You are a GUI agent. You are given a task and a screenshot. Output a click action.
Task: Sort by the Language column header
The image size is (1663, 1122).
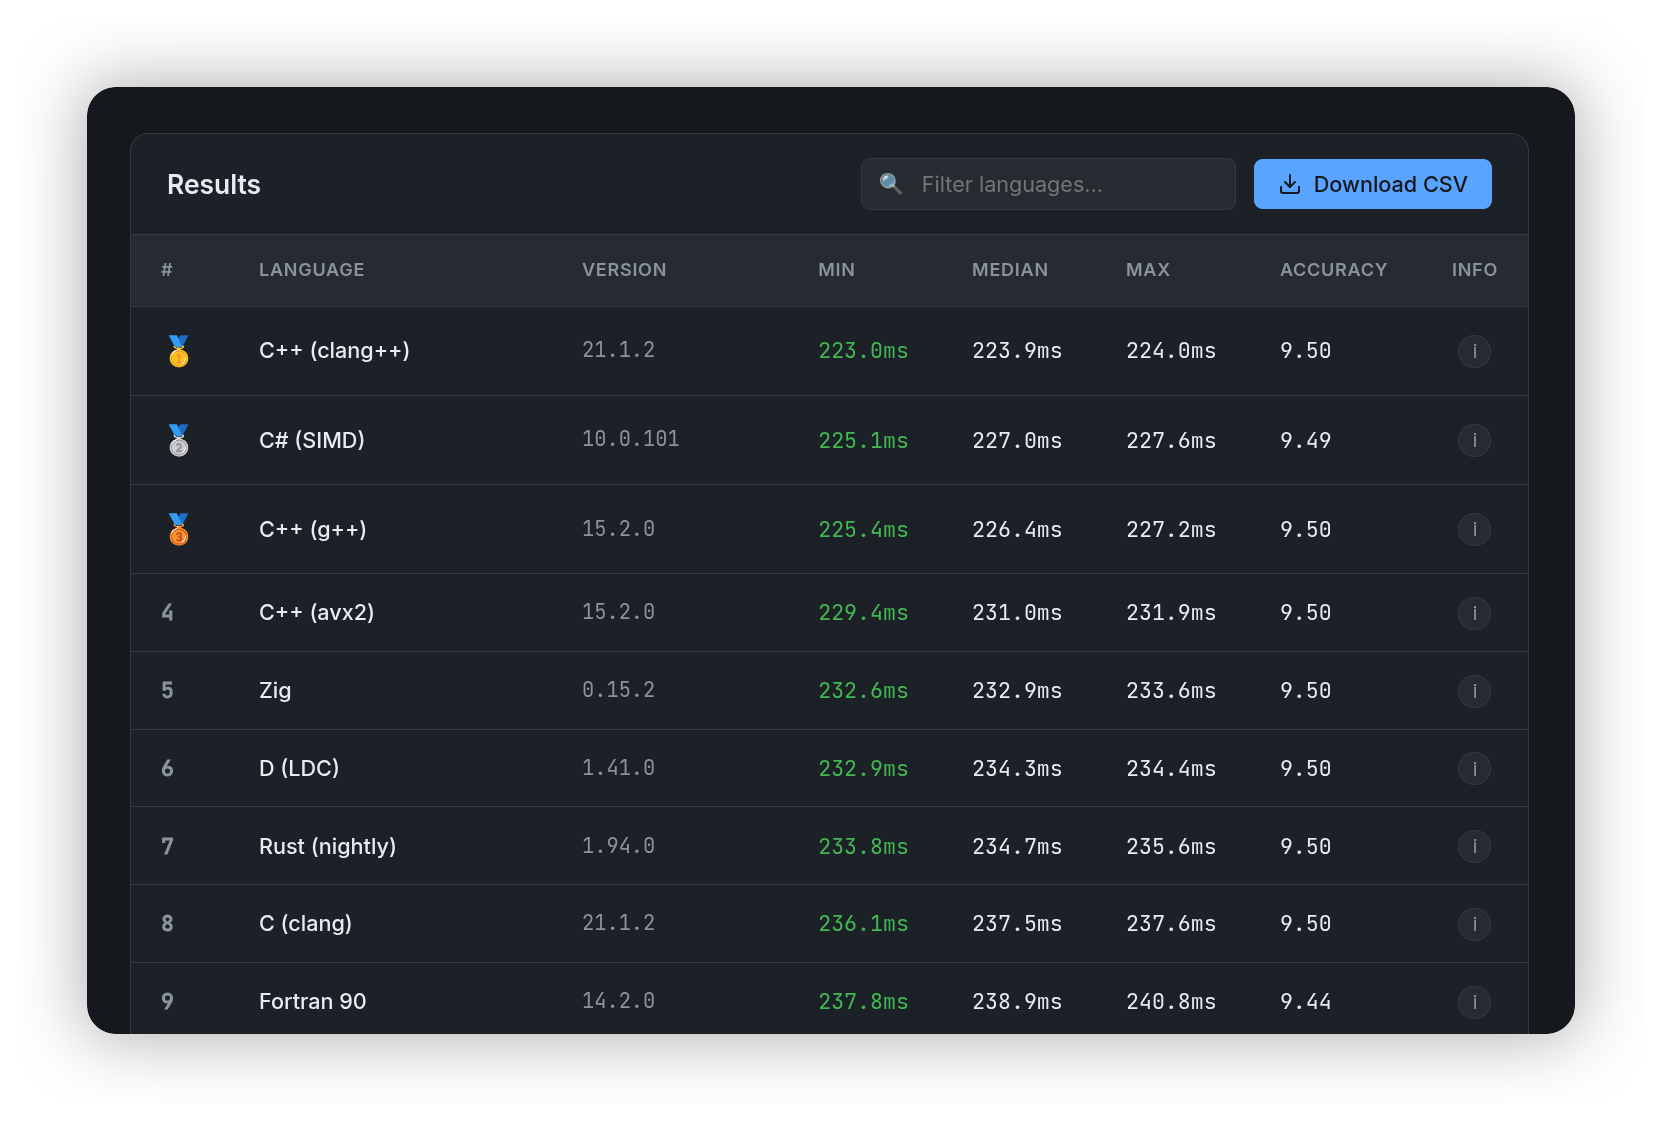(x=311, y=270)
